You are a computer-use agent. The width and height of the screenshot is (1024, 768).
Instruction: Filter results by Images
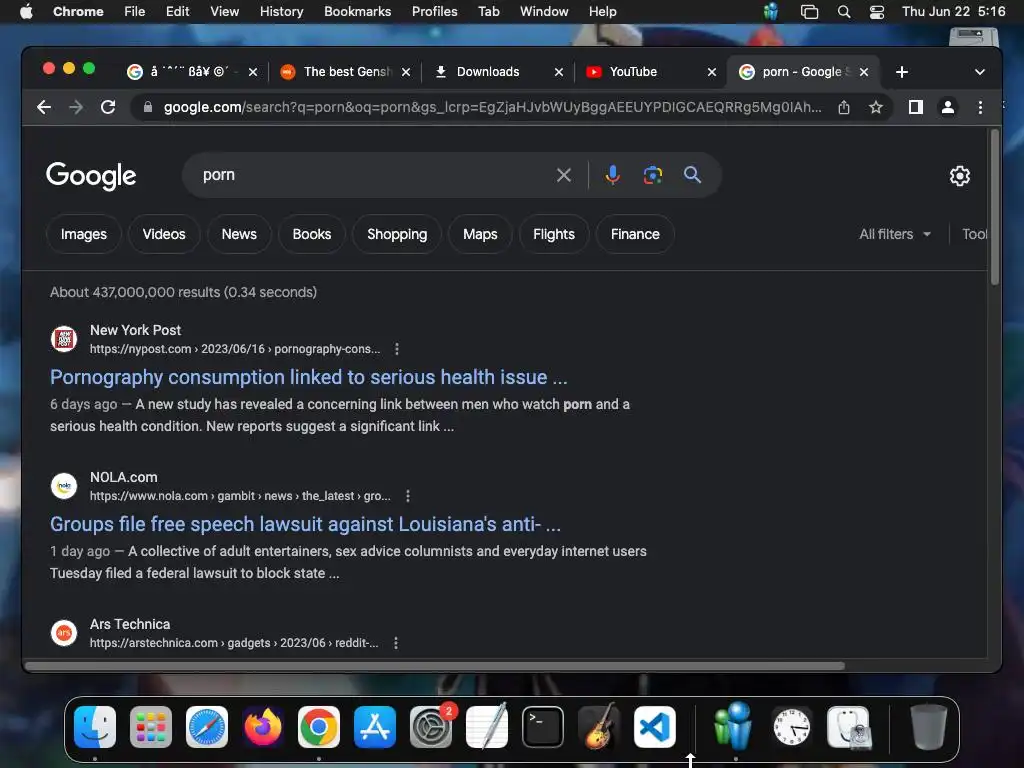coord(84,234)
